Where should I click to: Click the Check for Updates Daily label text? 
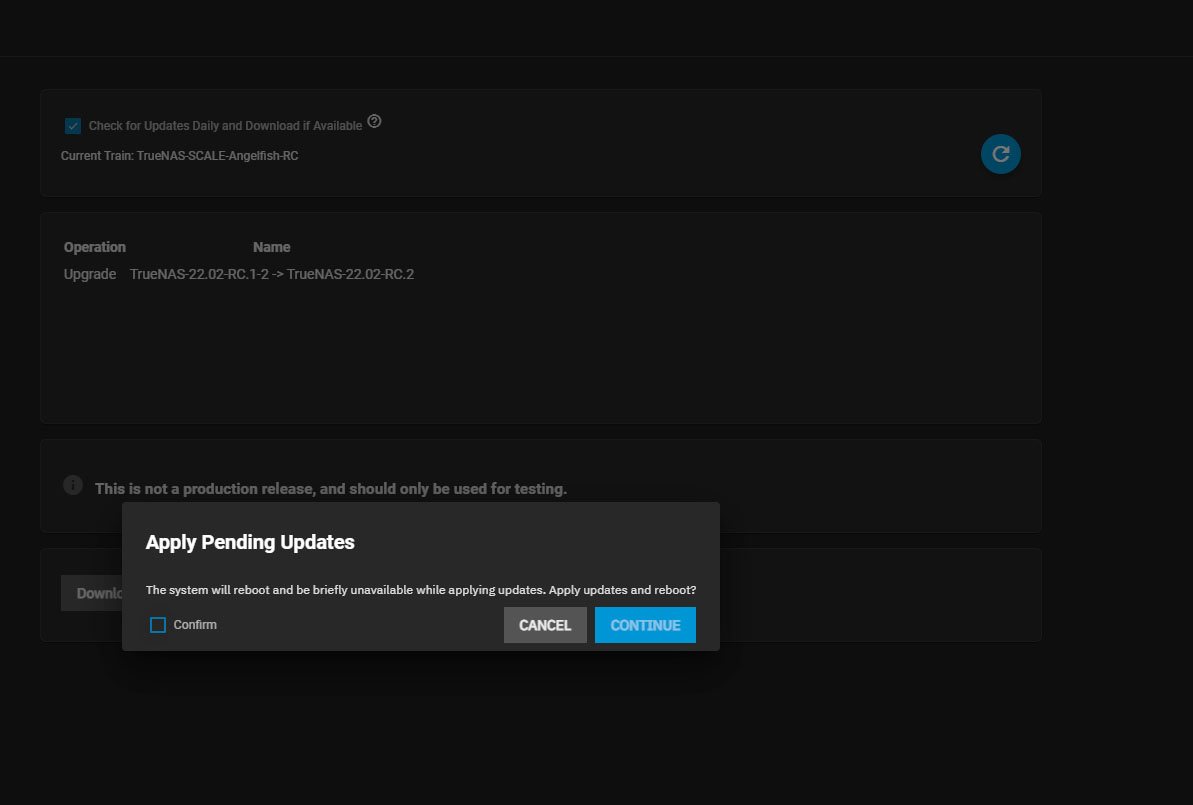pos(225,126)
